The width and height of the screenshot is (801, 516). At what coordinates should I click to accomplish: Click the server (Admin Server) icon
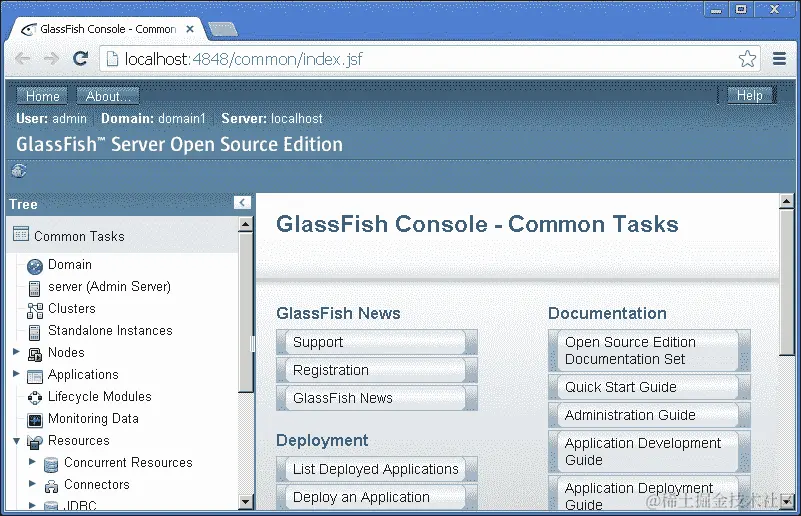click(x=34, y=289)
